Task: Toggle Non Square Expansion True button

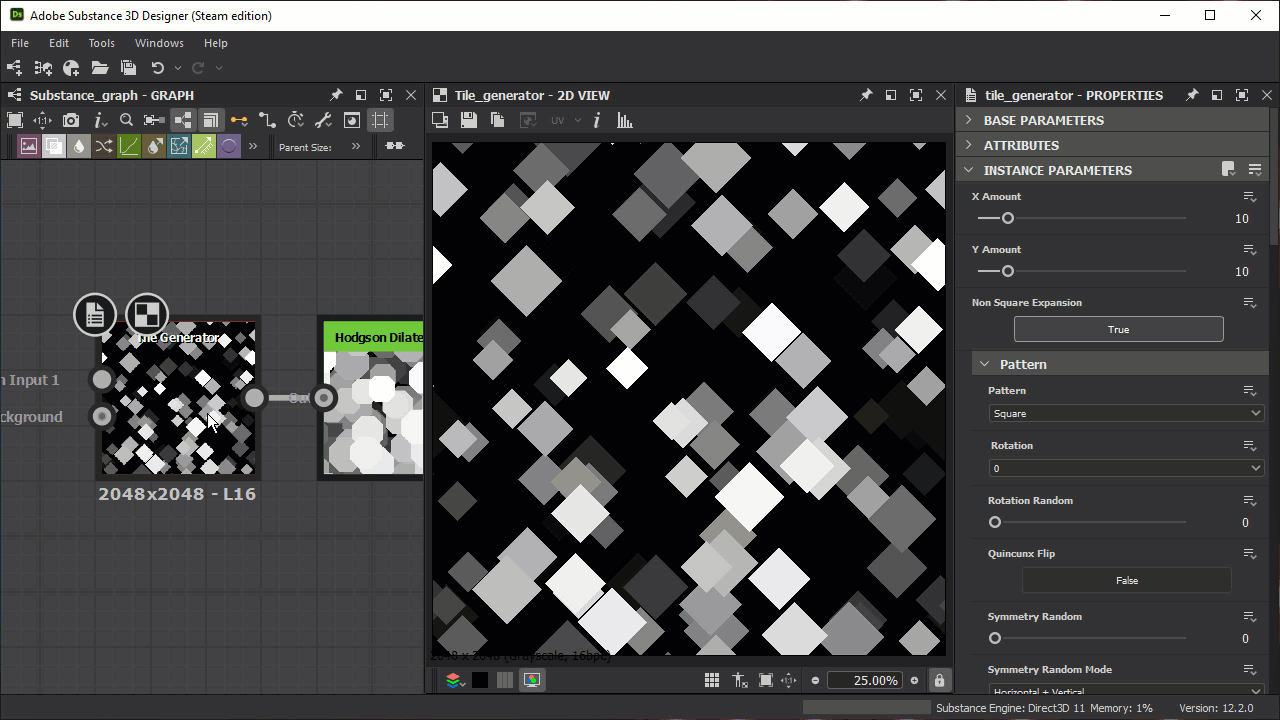Action: pos(1118,329)
